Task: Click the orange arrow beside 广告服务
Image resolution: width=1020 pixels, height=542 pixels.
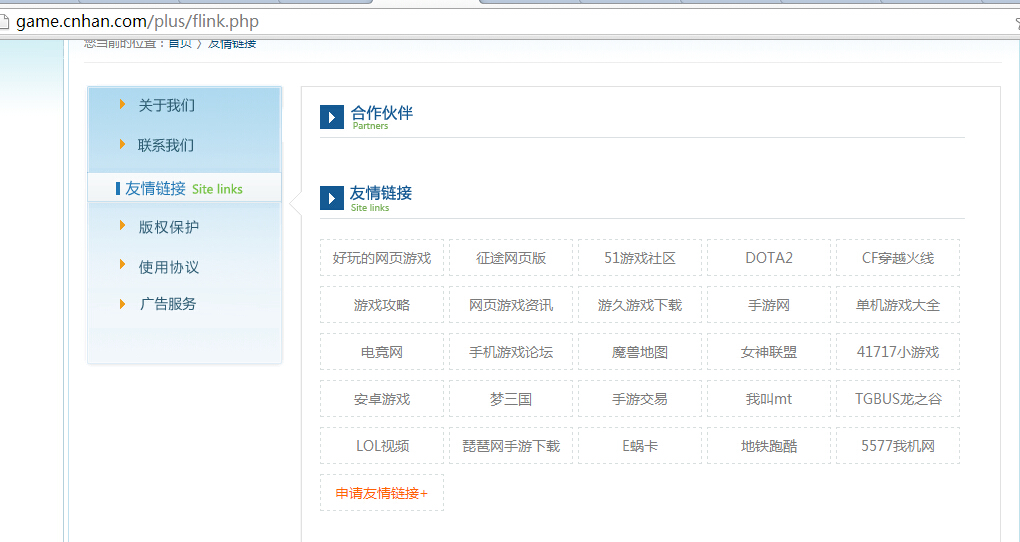Action: 122,304
